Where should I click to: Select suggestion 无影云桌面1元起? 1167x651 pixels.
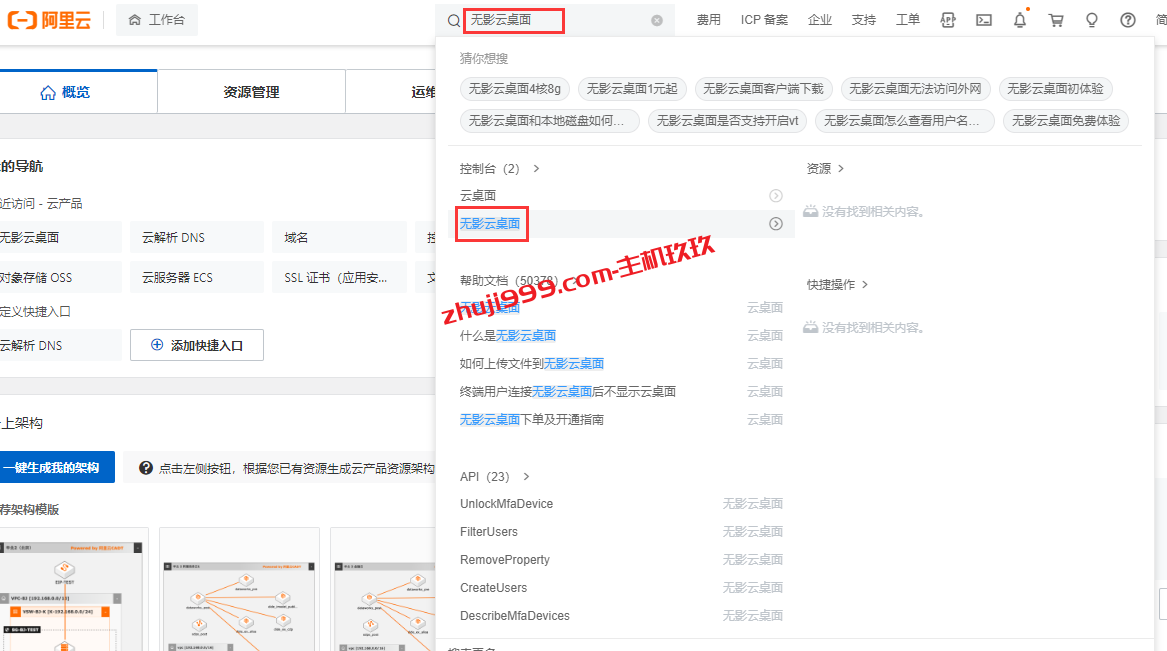pos(632,89)
